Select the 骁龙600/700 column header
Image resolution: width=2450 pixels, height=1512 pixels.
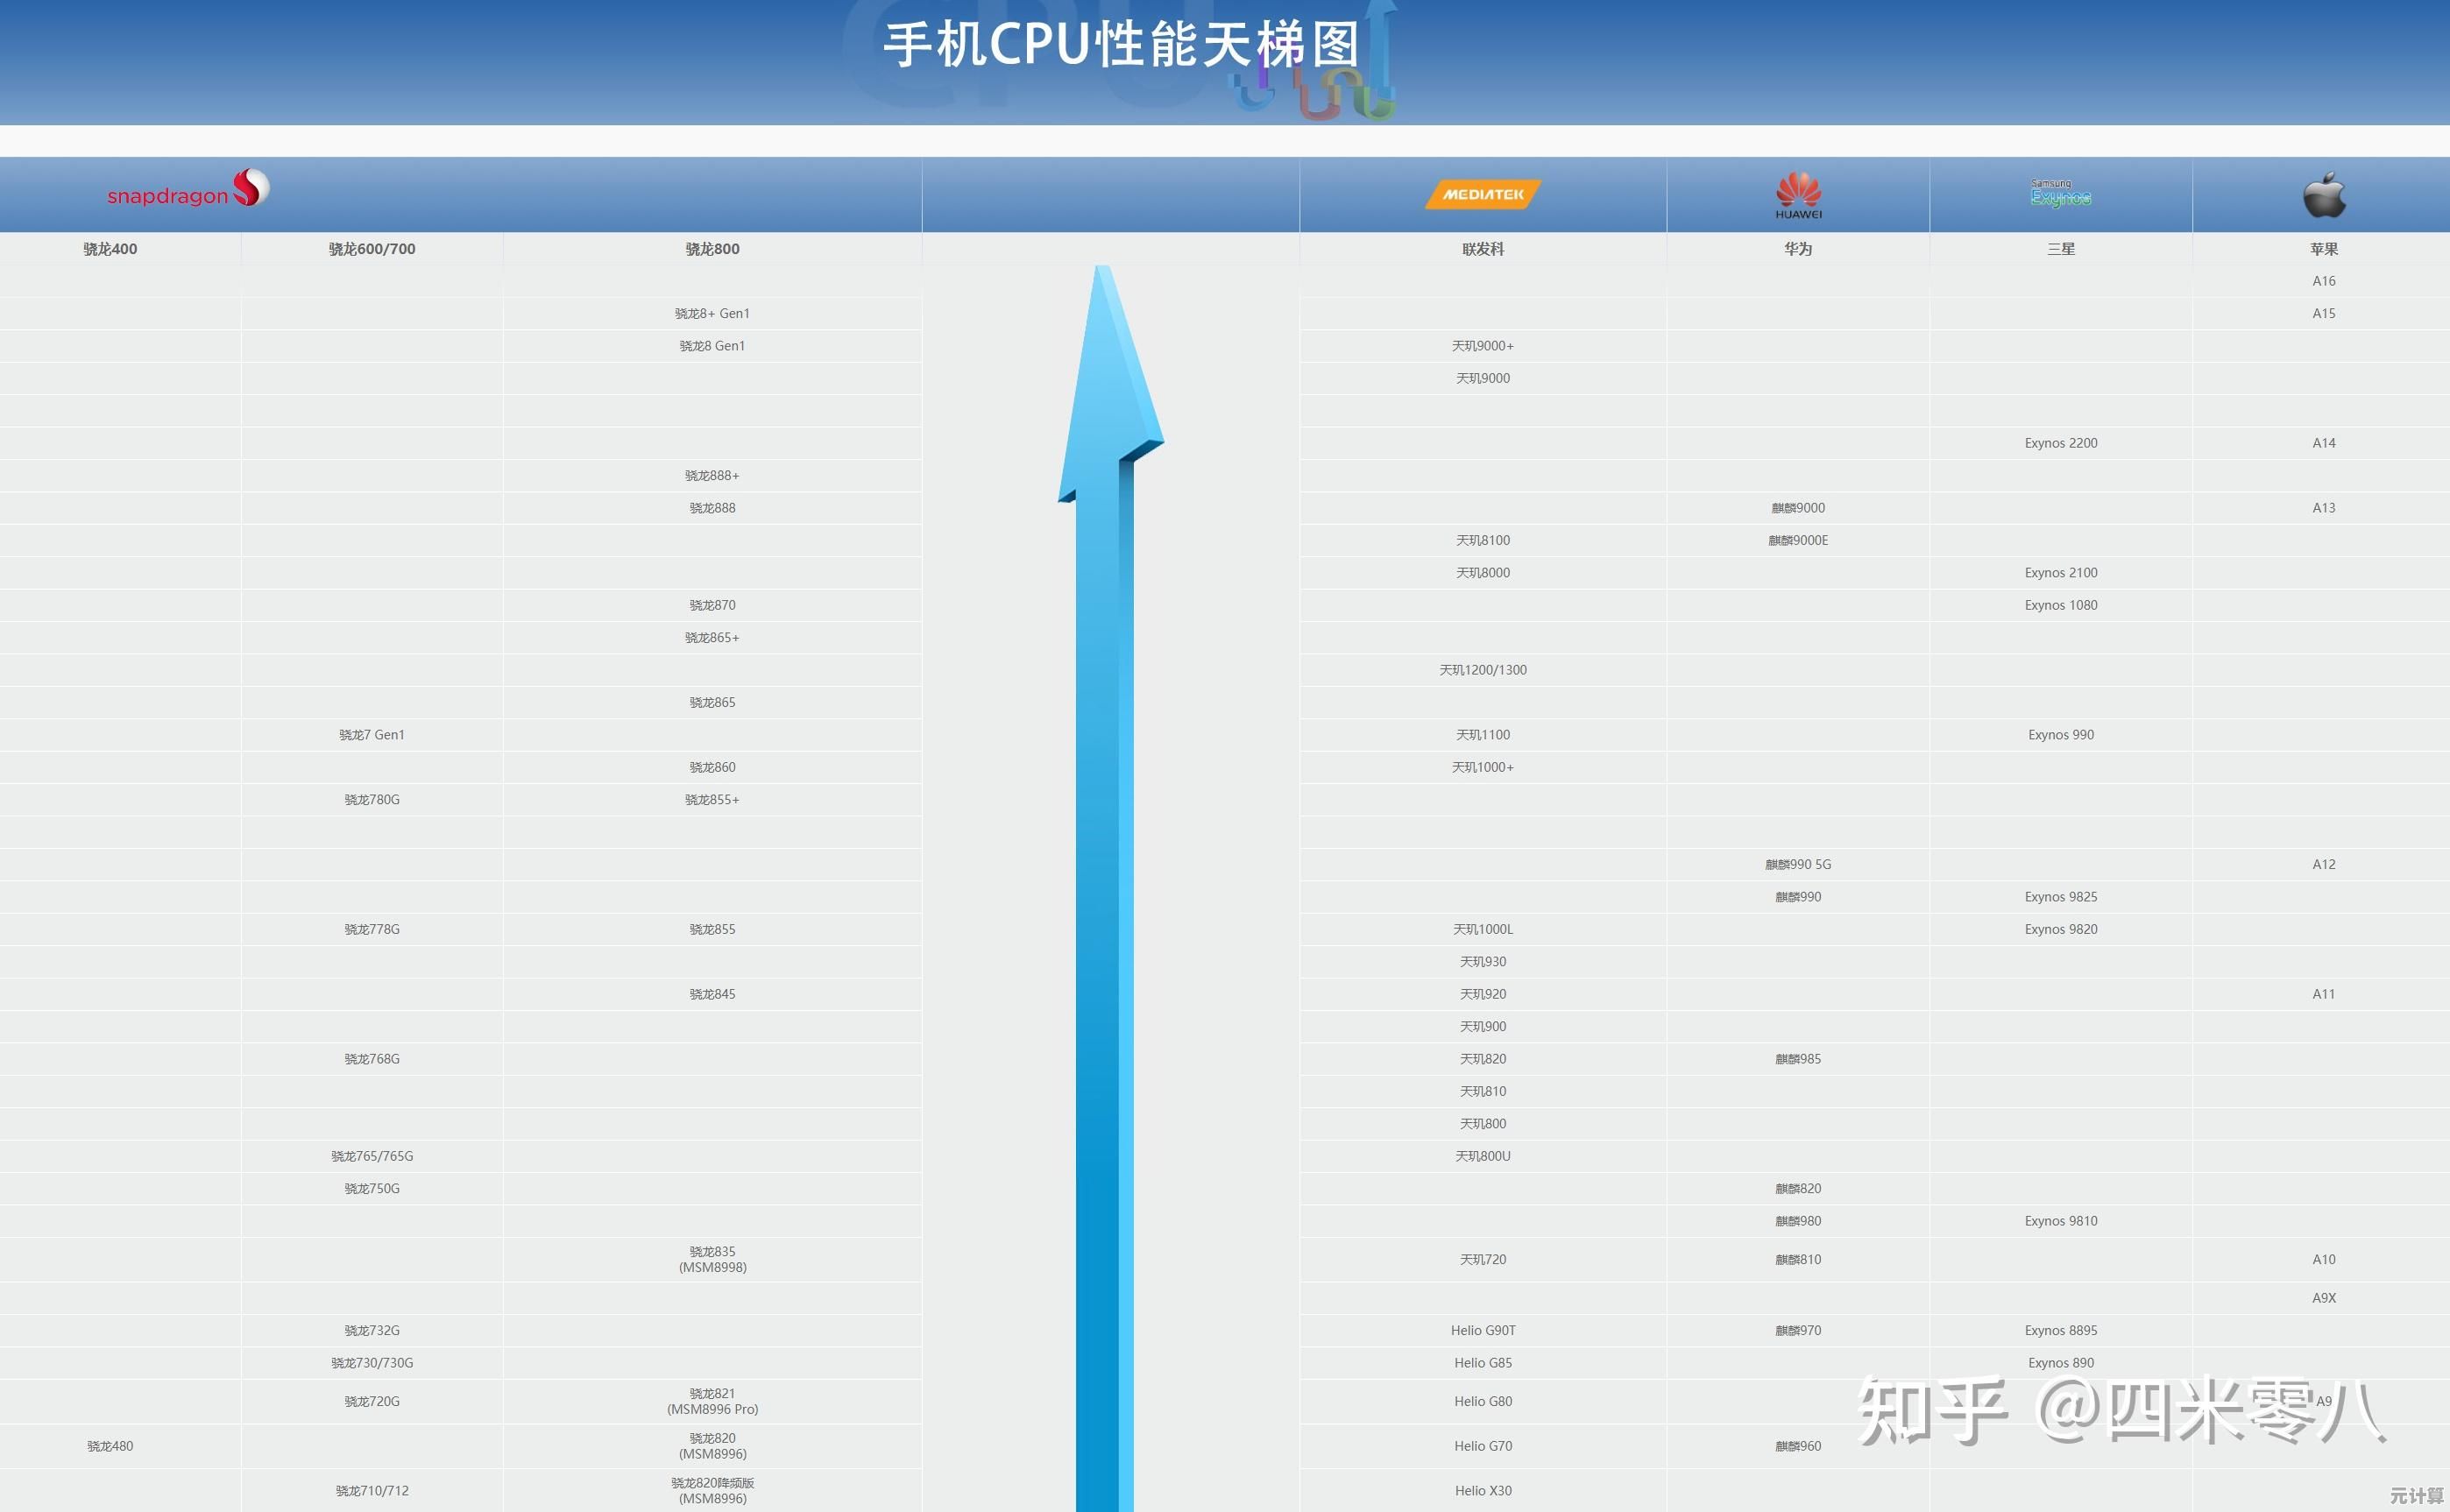tap(371, 248)
